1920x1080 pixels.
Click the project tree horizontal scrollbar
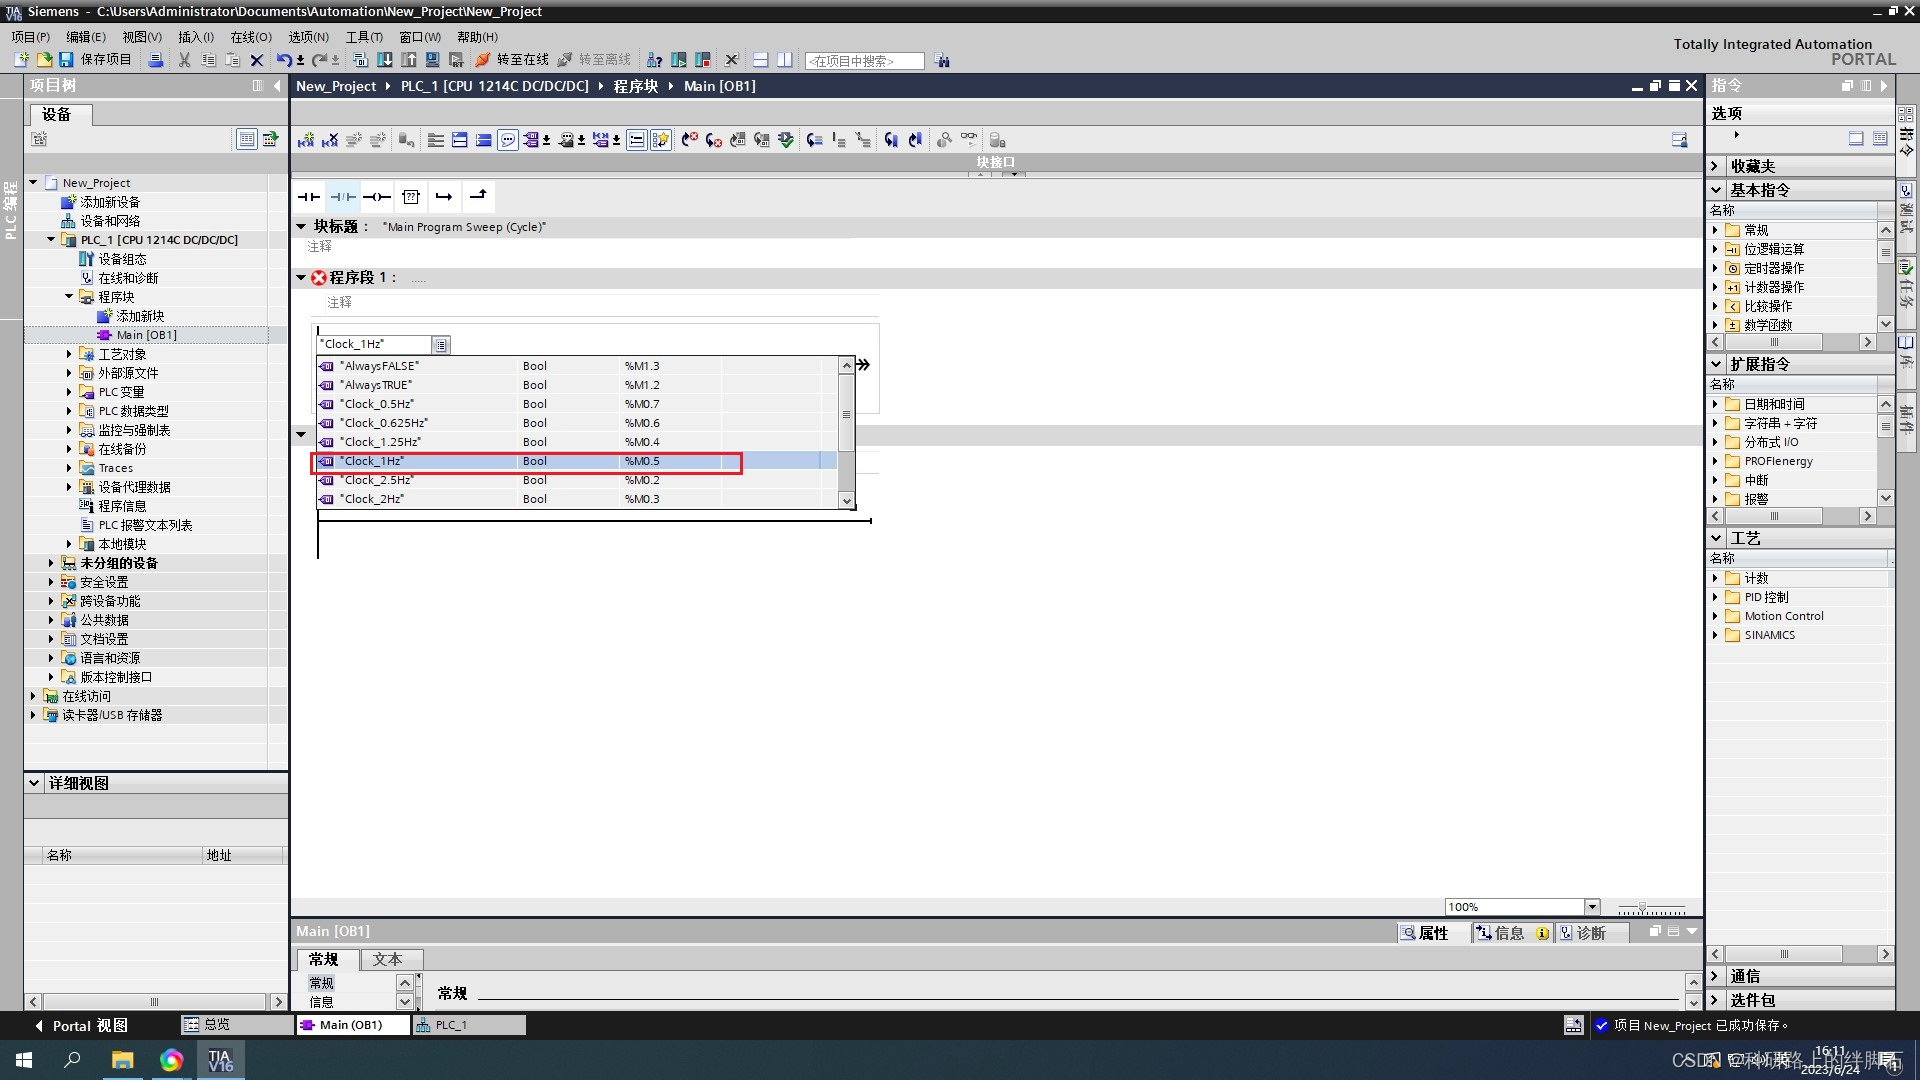point(155,1002)
